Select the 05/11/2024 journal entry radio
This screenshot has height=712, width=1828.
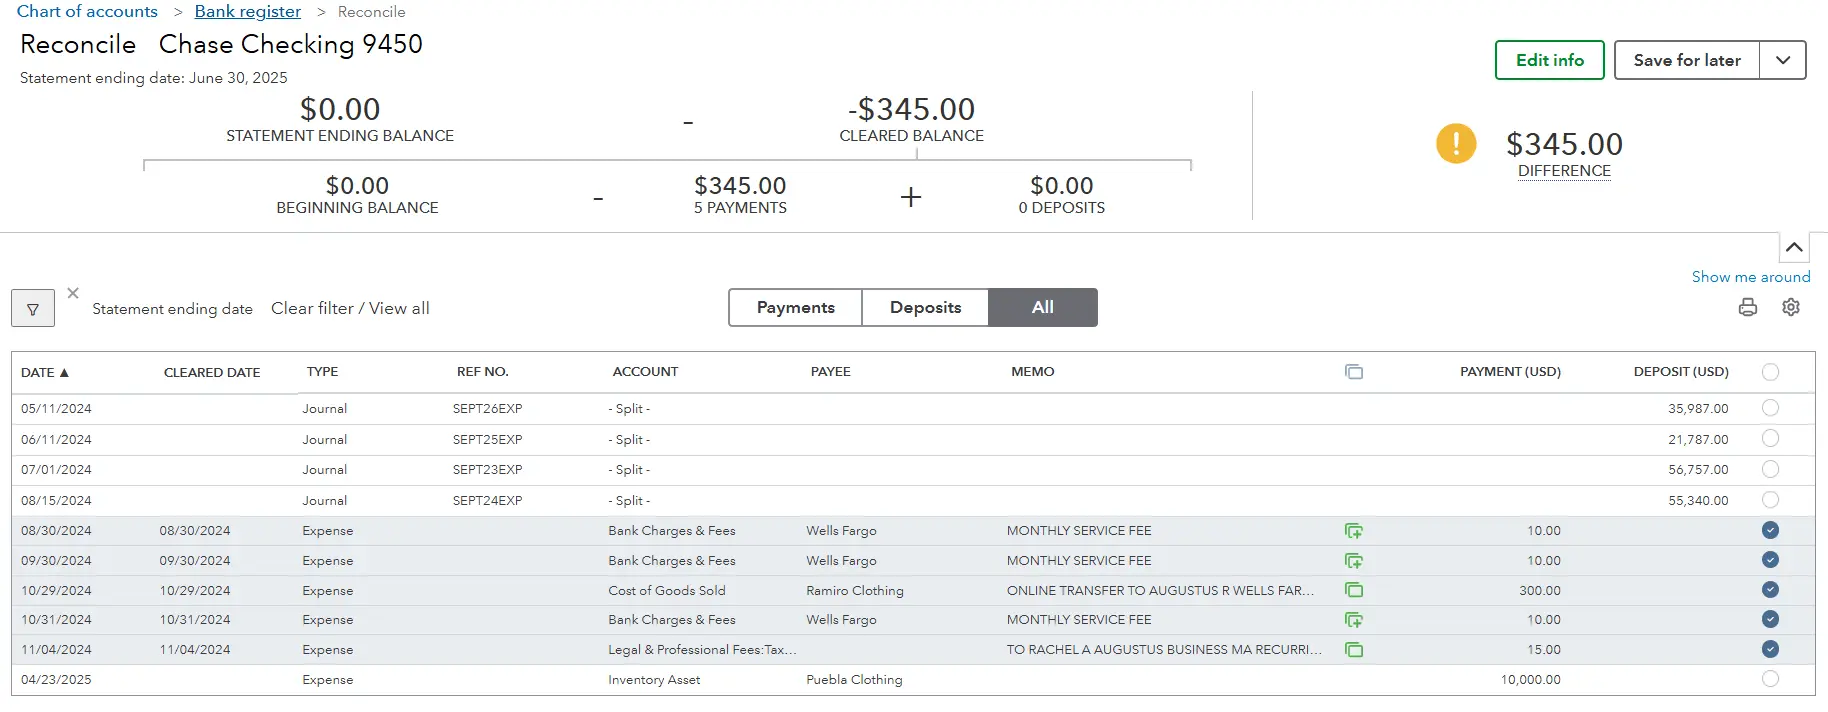tap(1770, 408)
